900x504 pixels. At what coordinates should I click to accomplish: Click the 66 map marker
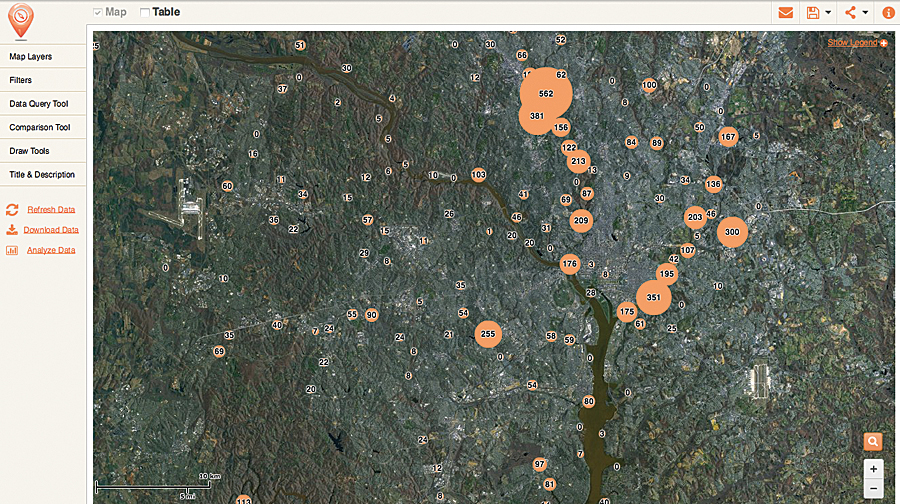[x=521, y=55]
